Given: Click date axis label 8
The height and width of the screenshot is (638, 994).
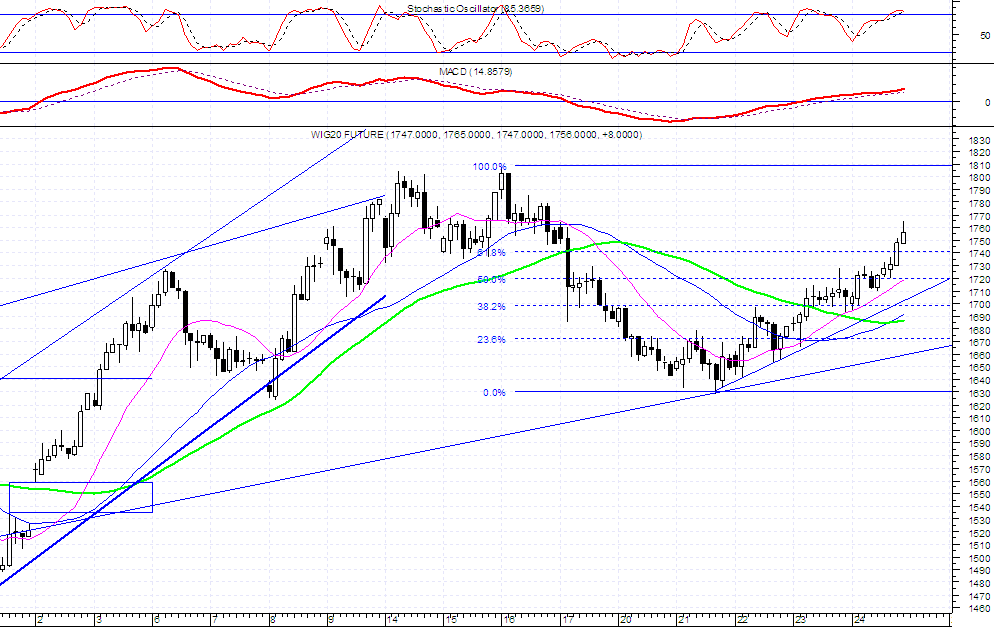Looking at the screenshot, I should [273, 620].
